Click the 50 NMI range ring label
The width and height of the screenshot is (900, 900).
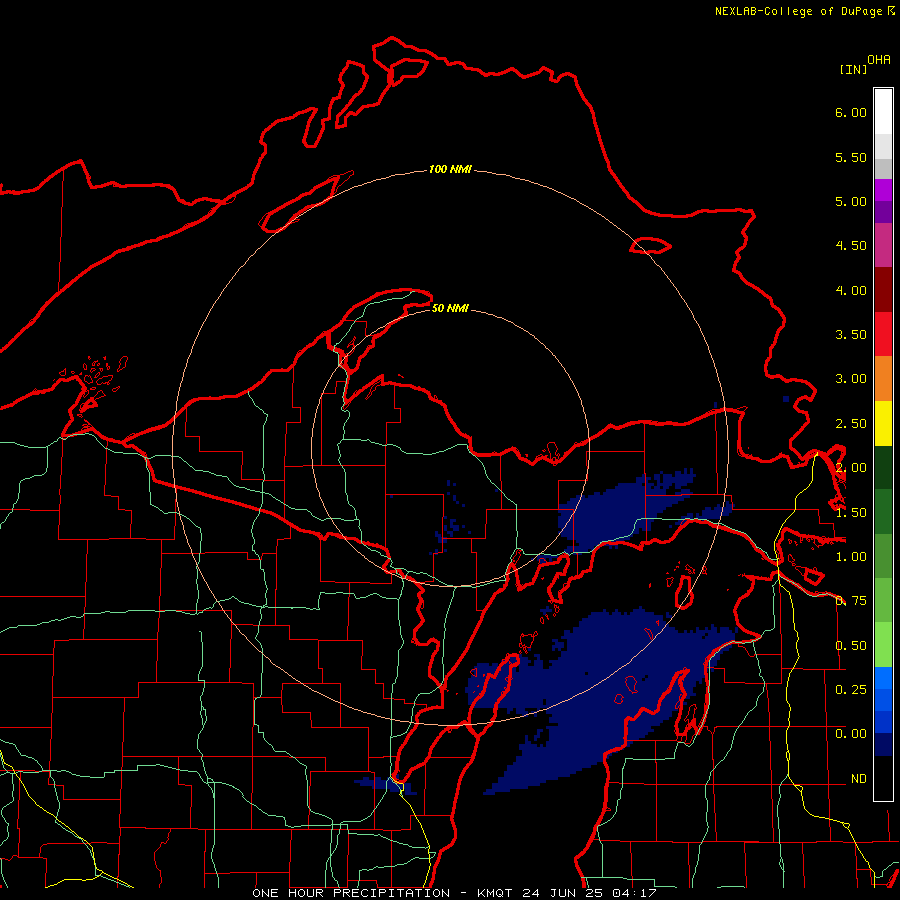450,308
